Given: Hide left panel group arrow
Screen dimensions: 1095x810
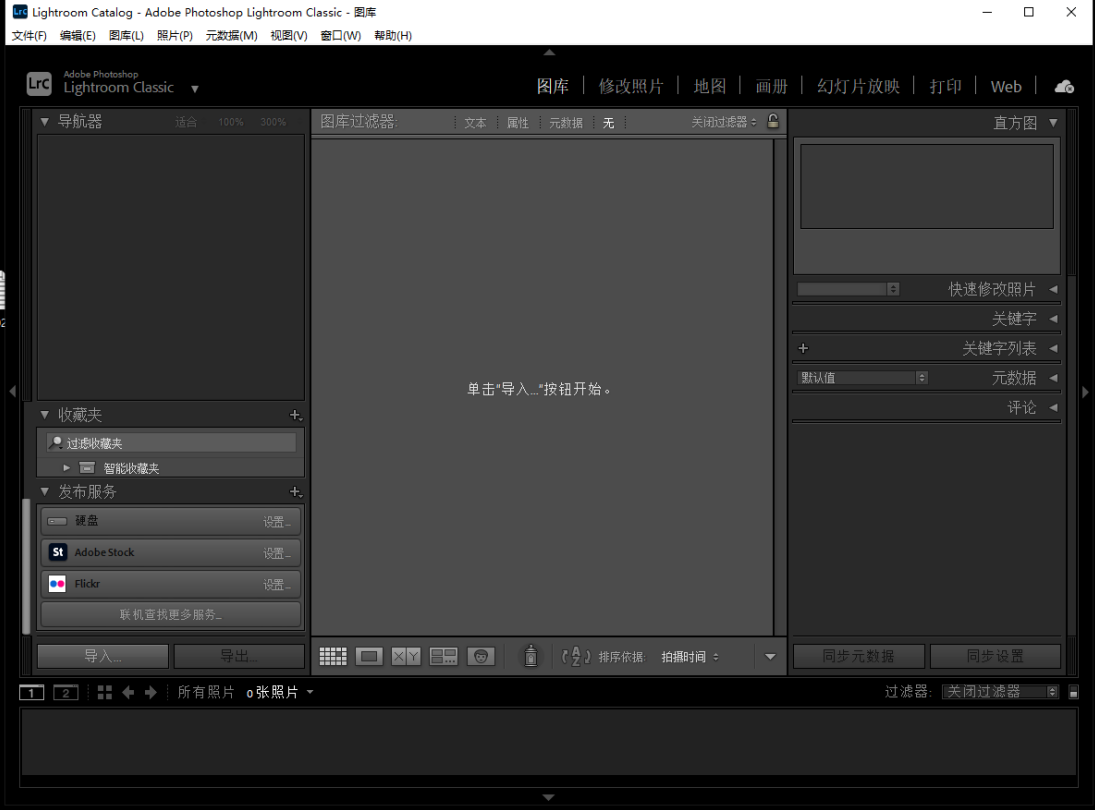Looking at the screenshot, I should point(12,392).
